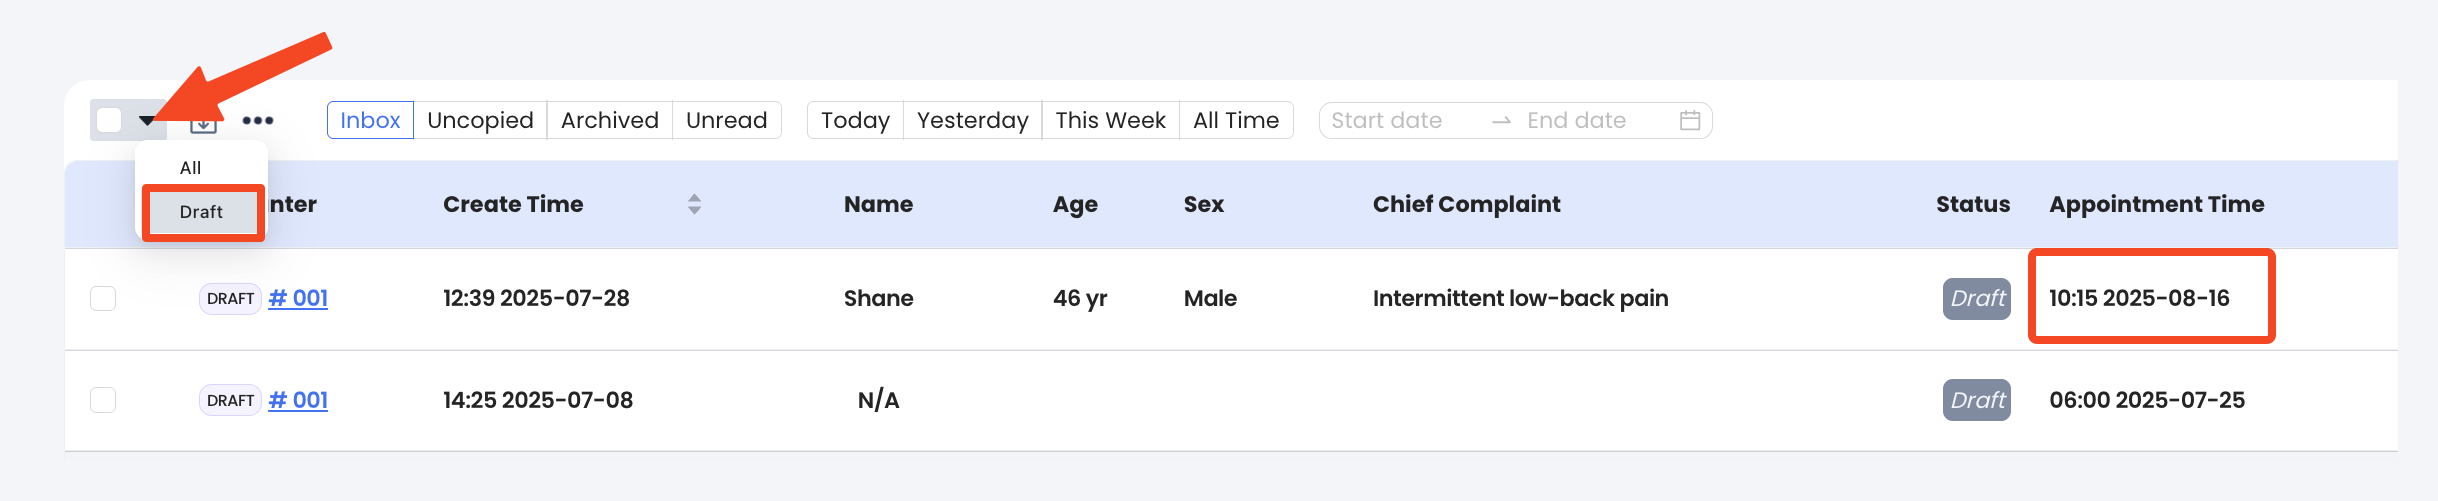Click the DRAFT tag in N/A row
This screenshot has height=501, width=2438.
[x=230, y=400]
